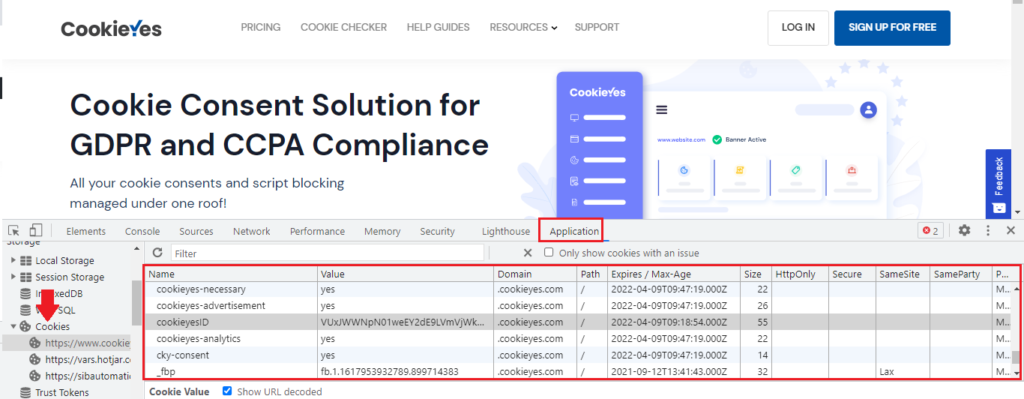The width and height of the screenshot is (1024, 399).
Task: Open the Sources tab
Action: click(196, 231)
